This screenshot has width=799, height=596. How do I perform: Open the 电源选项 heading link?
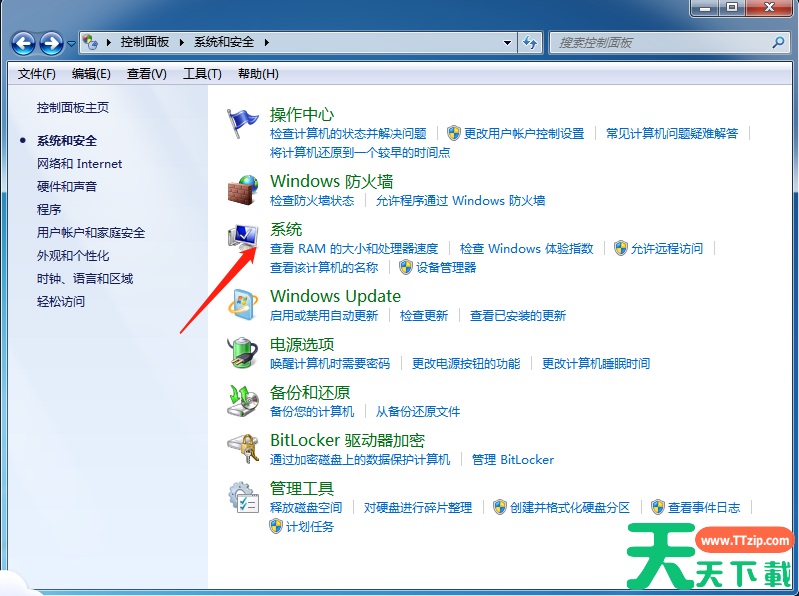tap(302, 344)
